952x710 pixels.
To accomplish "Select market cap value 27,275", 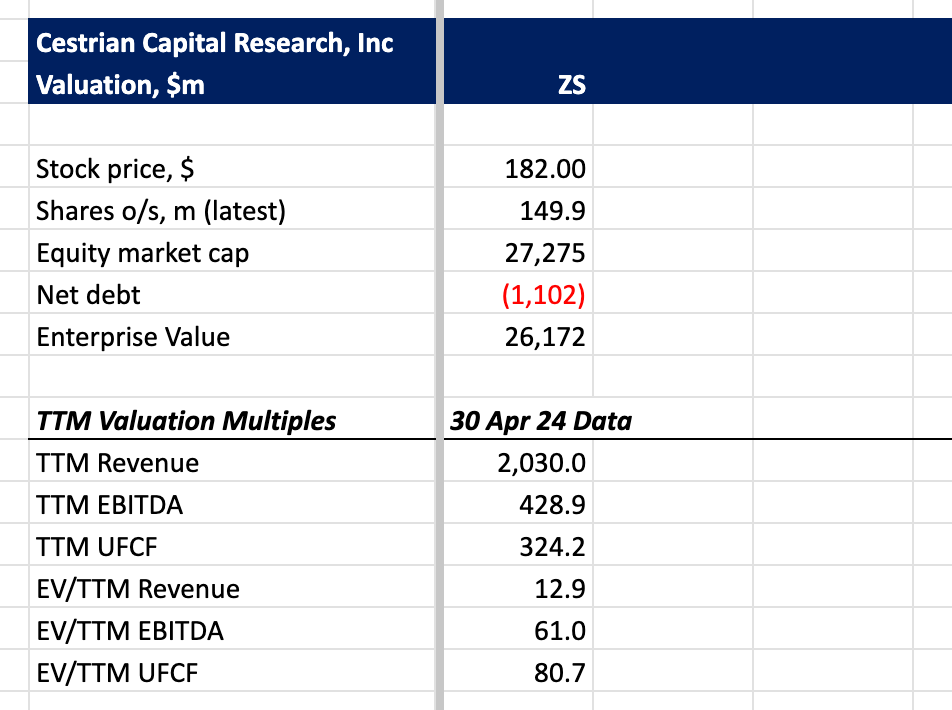I will click(545, 253).
